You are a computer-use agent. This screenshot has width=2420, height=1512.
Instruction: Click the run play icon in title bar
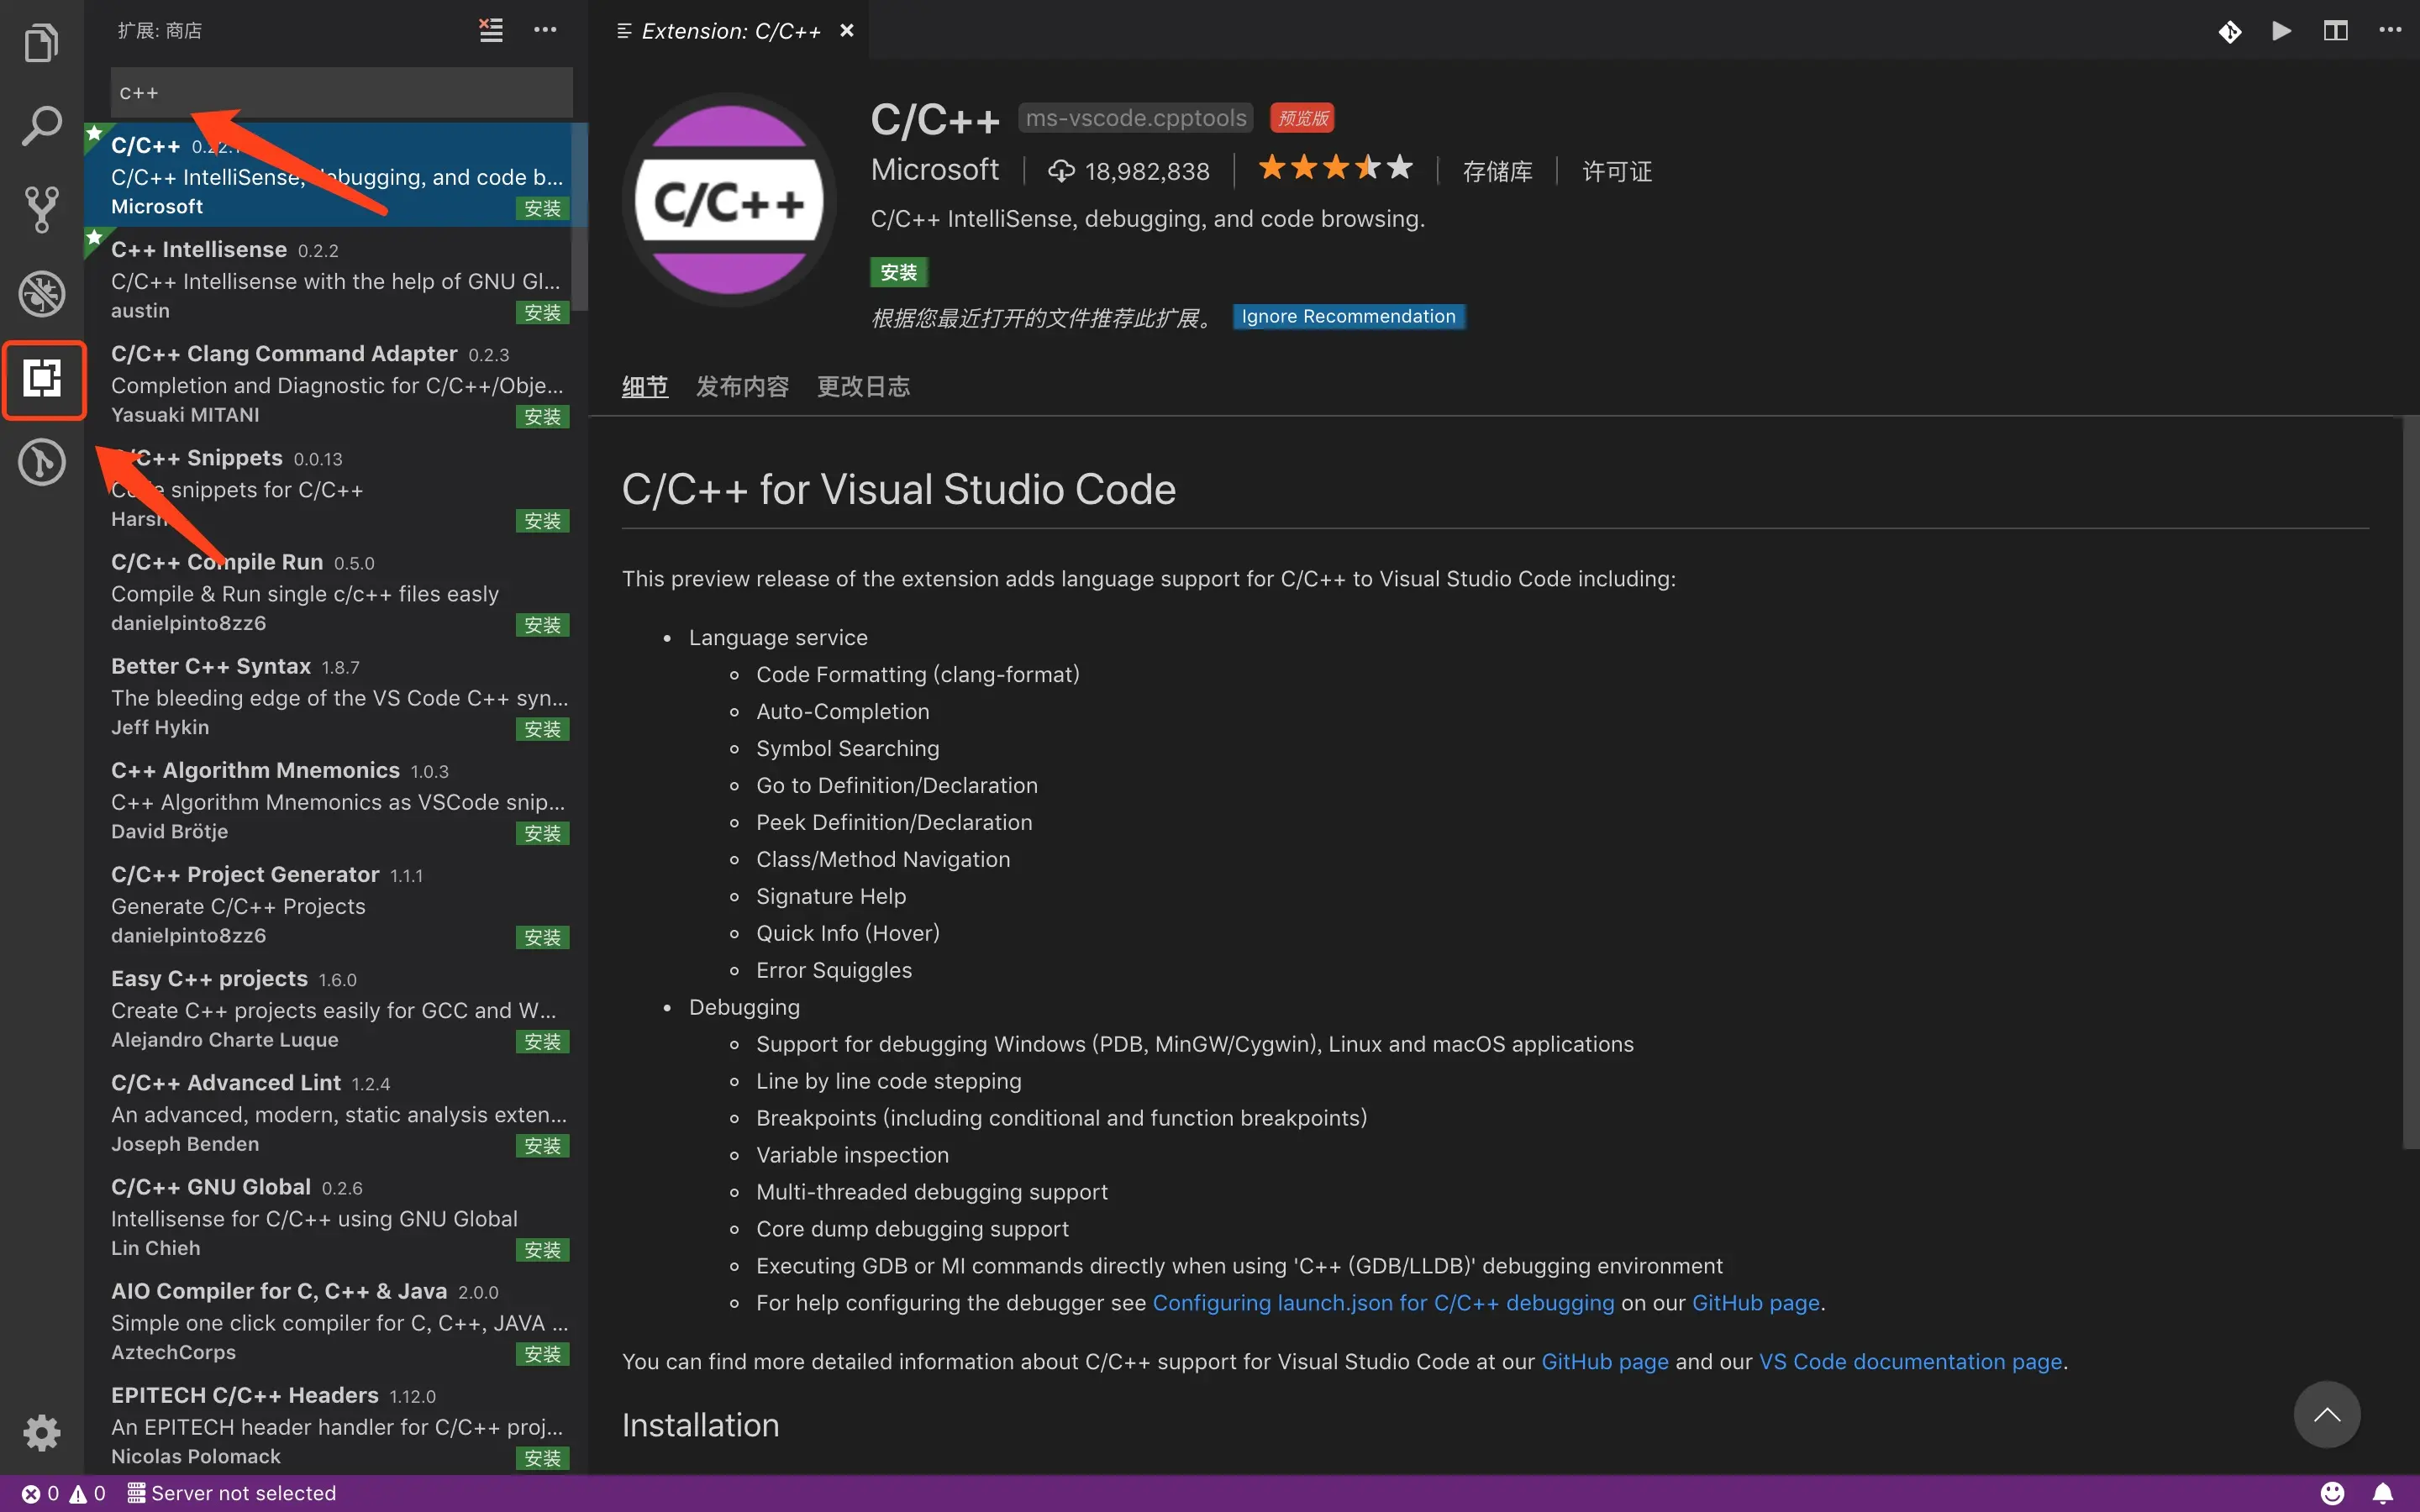click(2281, 30)
